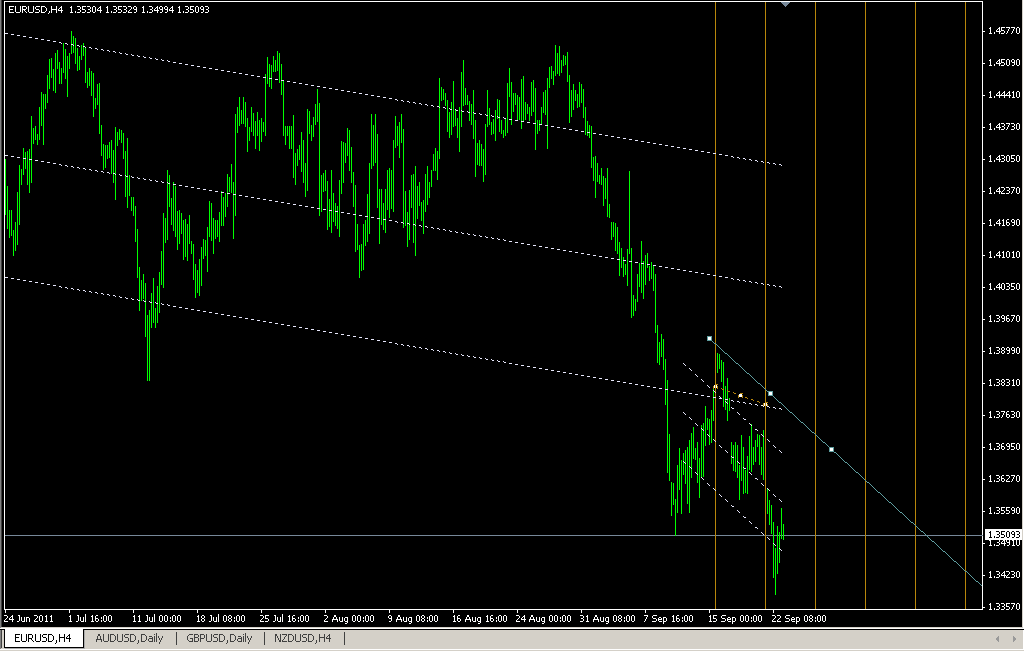Click the 16 Aug 16:00 time label
This screenshot has width=1024, height=651.
479,618
